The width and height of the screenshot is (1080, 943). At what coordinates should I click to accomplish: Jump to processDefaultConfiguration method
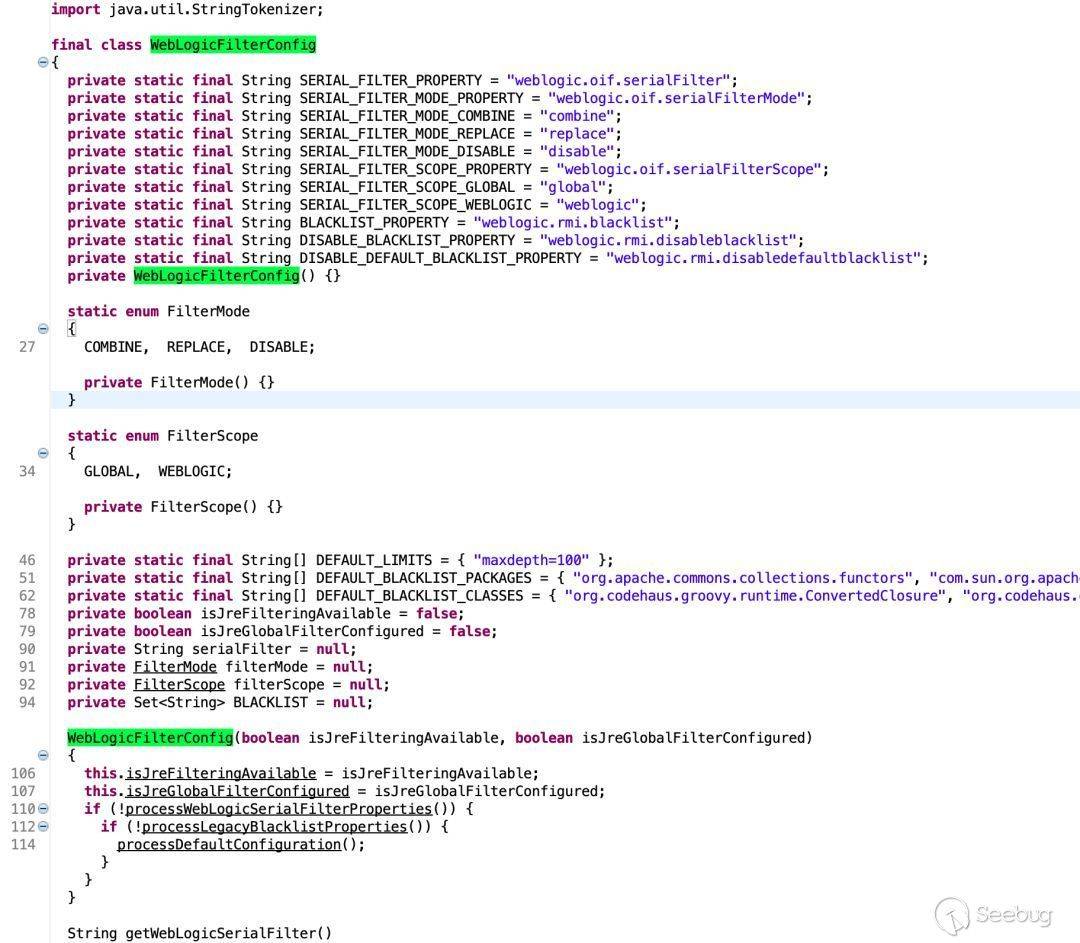coord(229,844)
